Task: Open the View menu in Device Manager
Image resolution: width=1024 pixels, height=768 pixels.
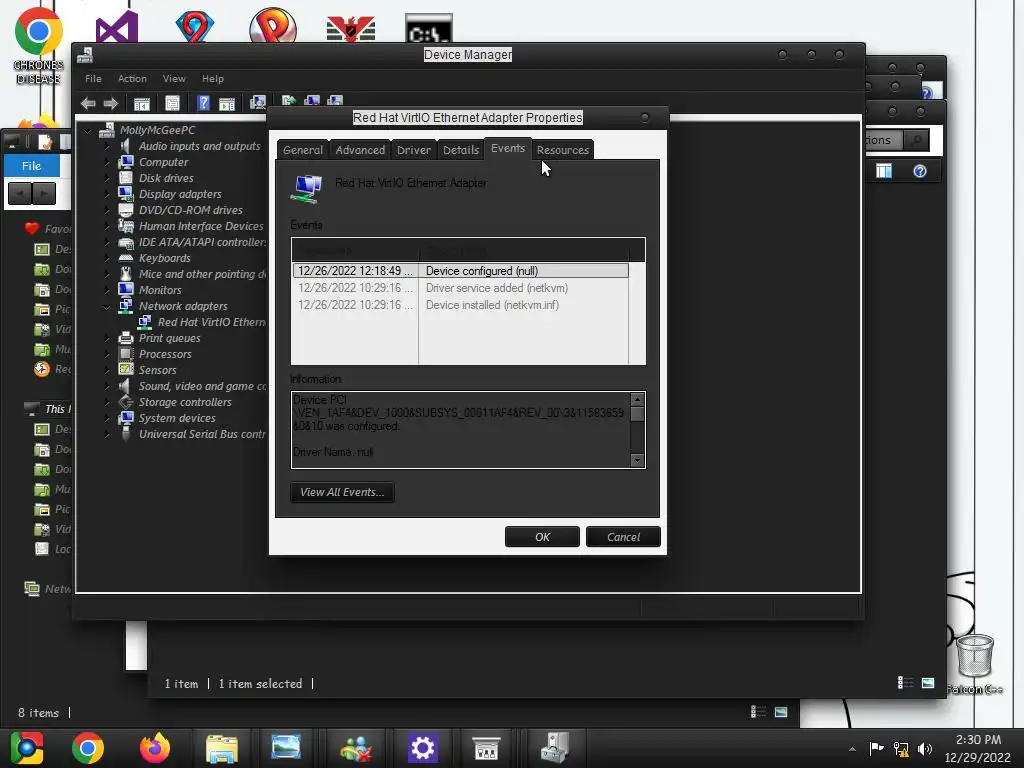Action: pyautogui.click(x=174, y=78)
